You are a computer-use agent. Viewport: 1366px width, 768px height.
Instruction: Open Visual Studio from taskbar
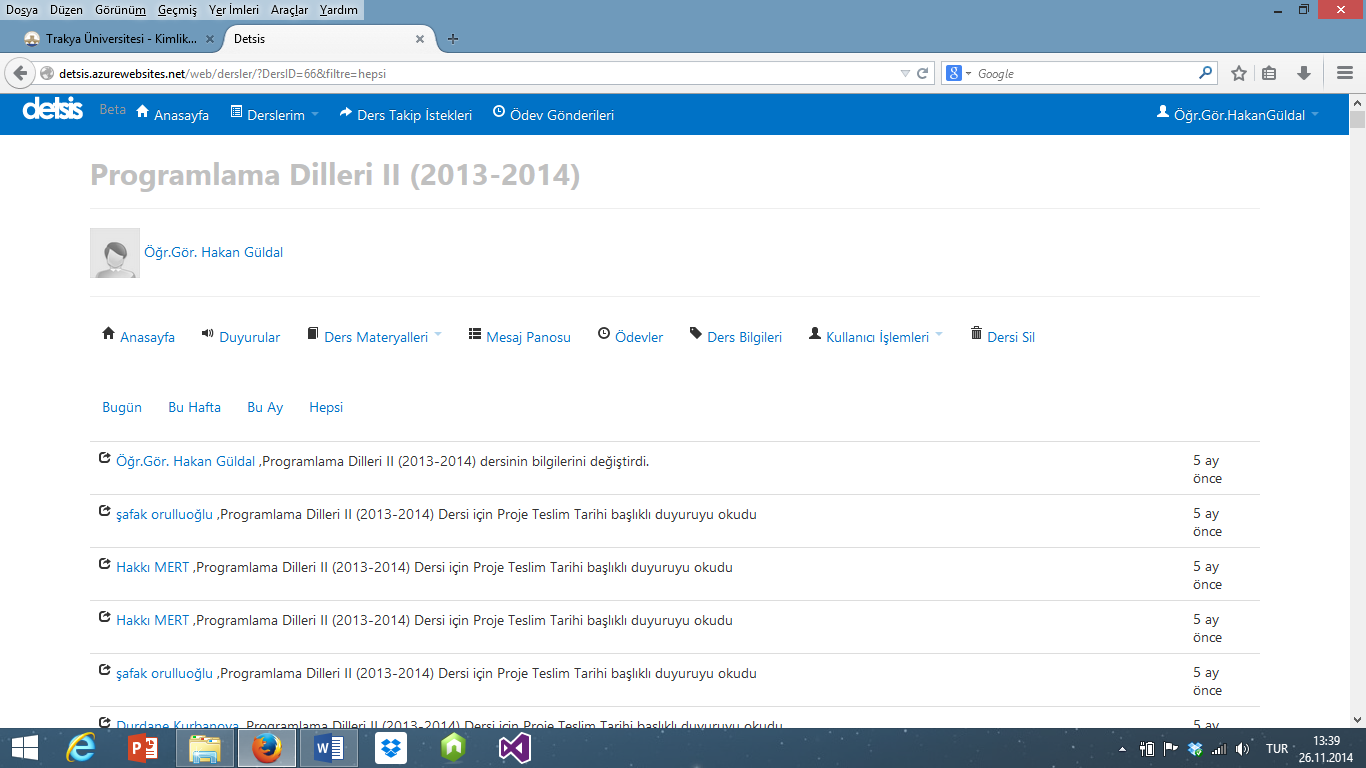point(515,748)
